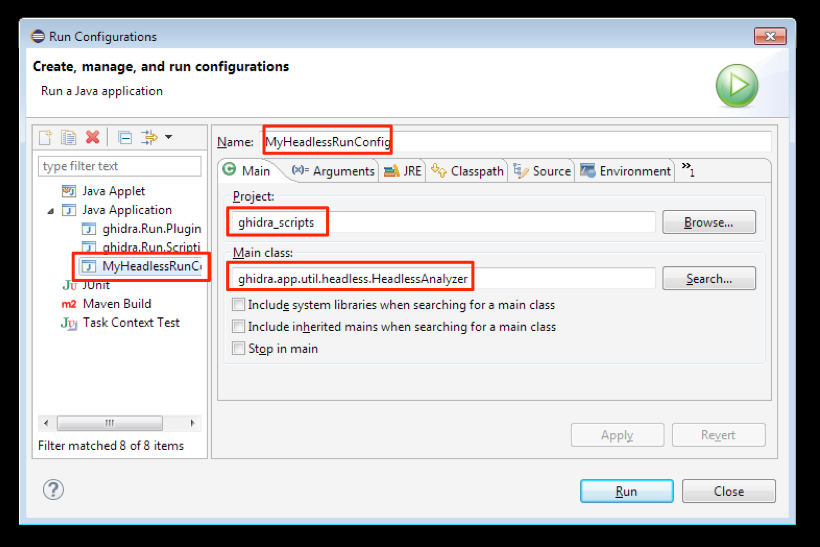820x547 pixels.
Task: Switch to the Arguments tab
Action: click(333, 171)
